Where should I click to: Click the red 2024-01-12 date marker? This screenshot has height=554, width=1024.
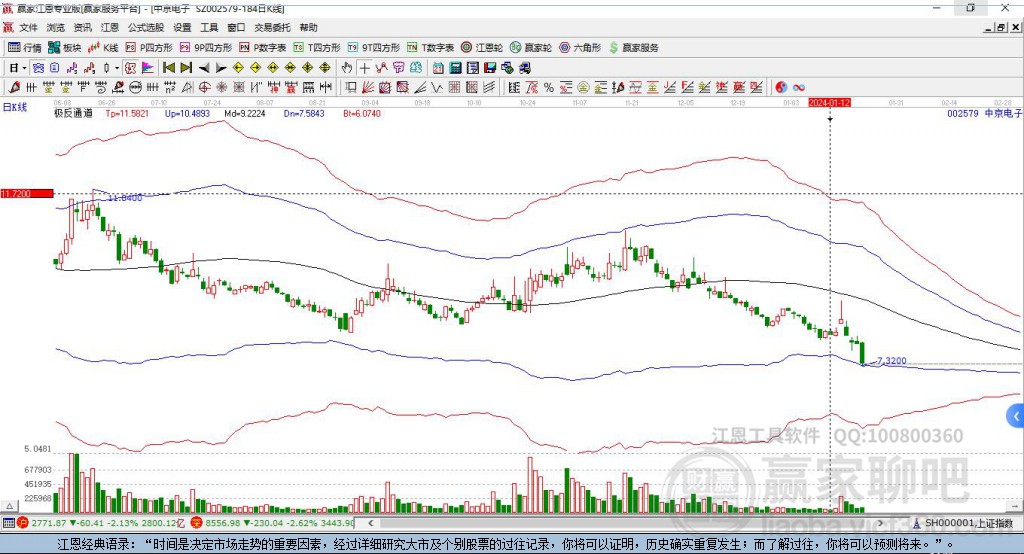click(x=829, y=103)
